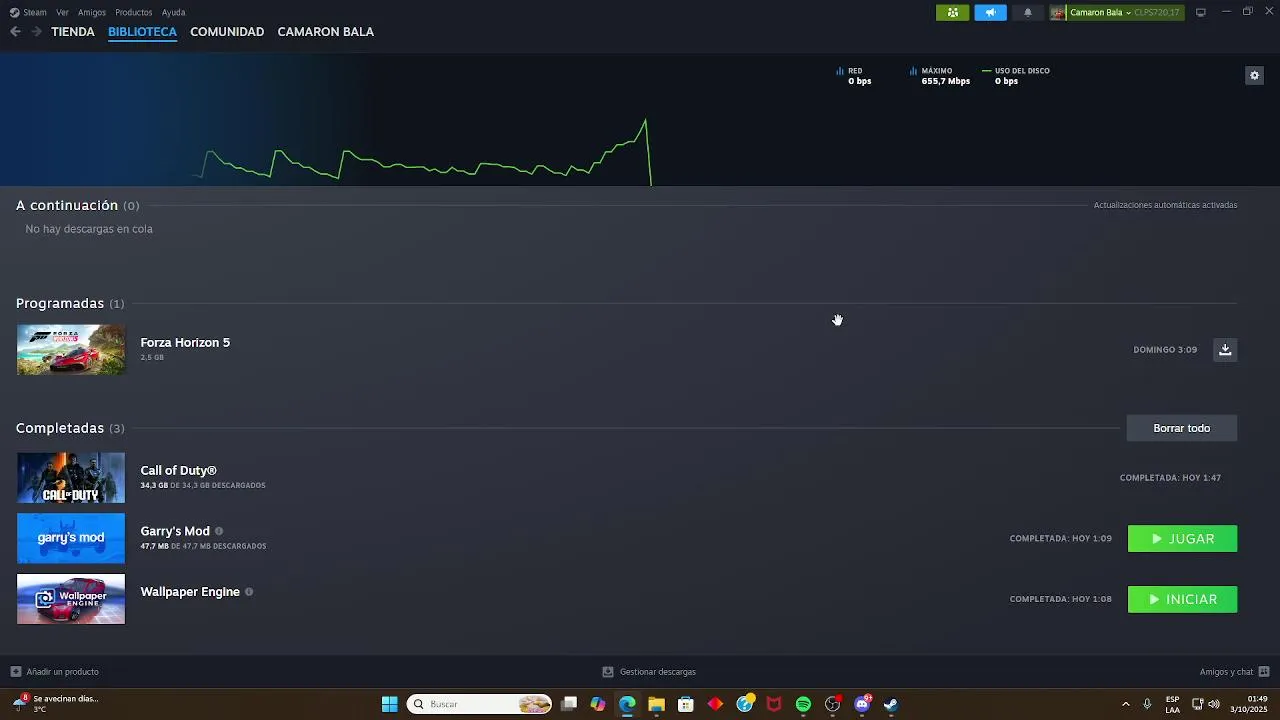1280x720 pixels.
Task: Open the weather widget on taskbar
Action: 55,704
